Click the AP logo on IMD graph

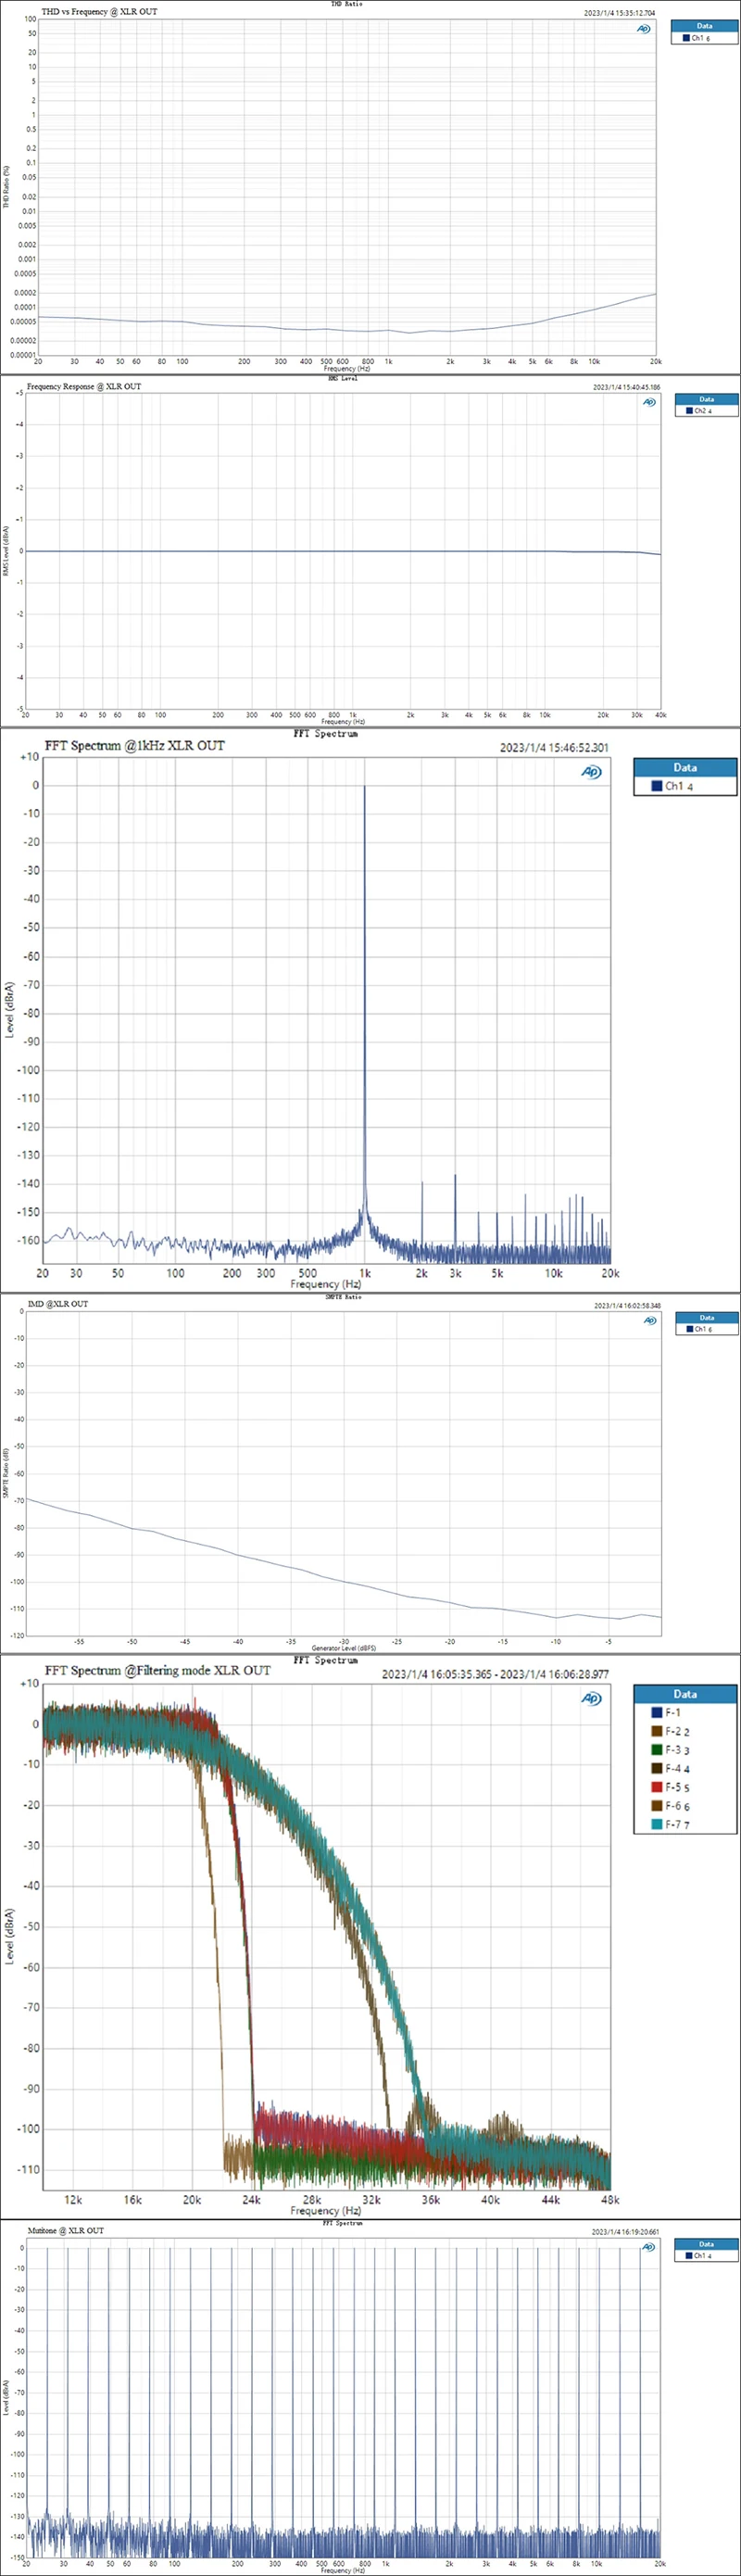click(650, 1321)
